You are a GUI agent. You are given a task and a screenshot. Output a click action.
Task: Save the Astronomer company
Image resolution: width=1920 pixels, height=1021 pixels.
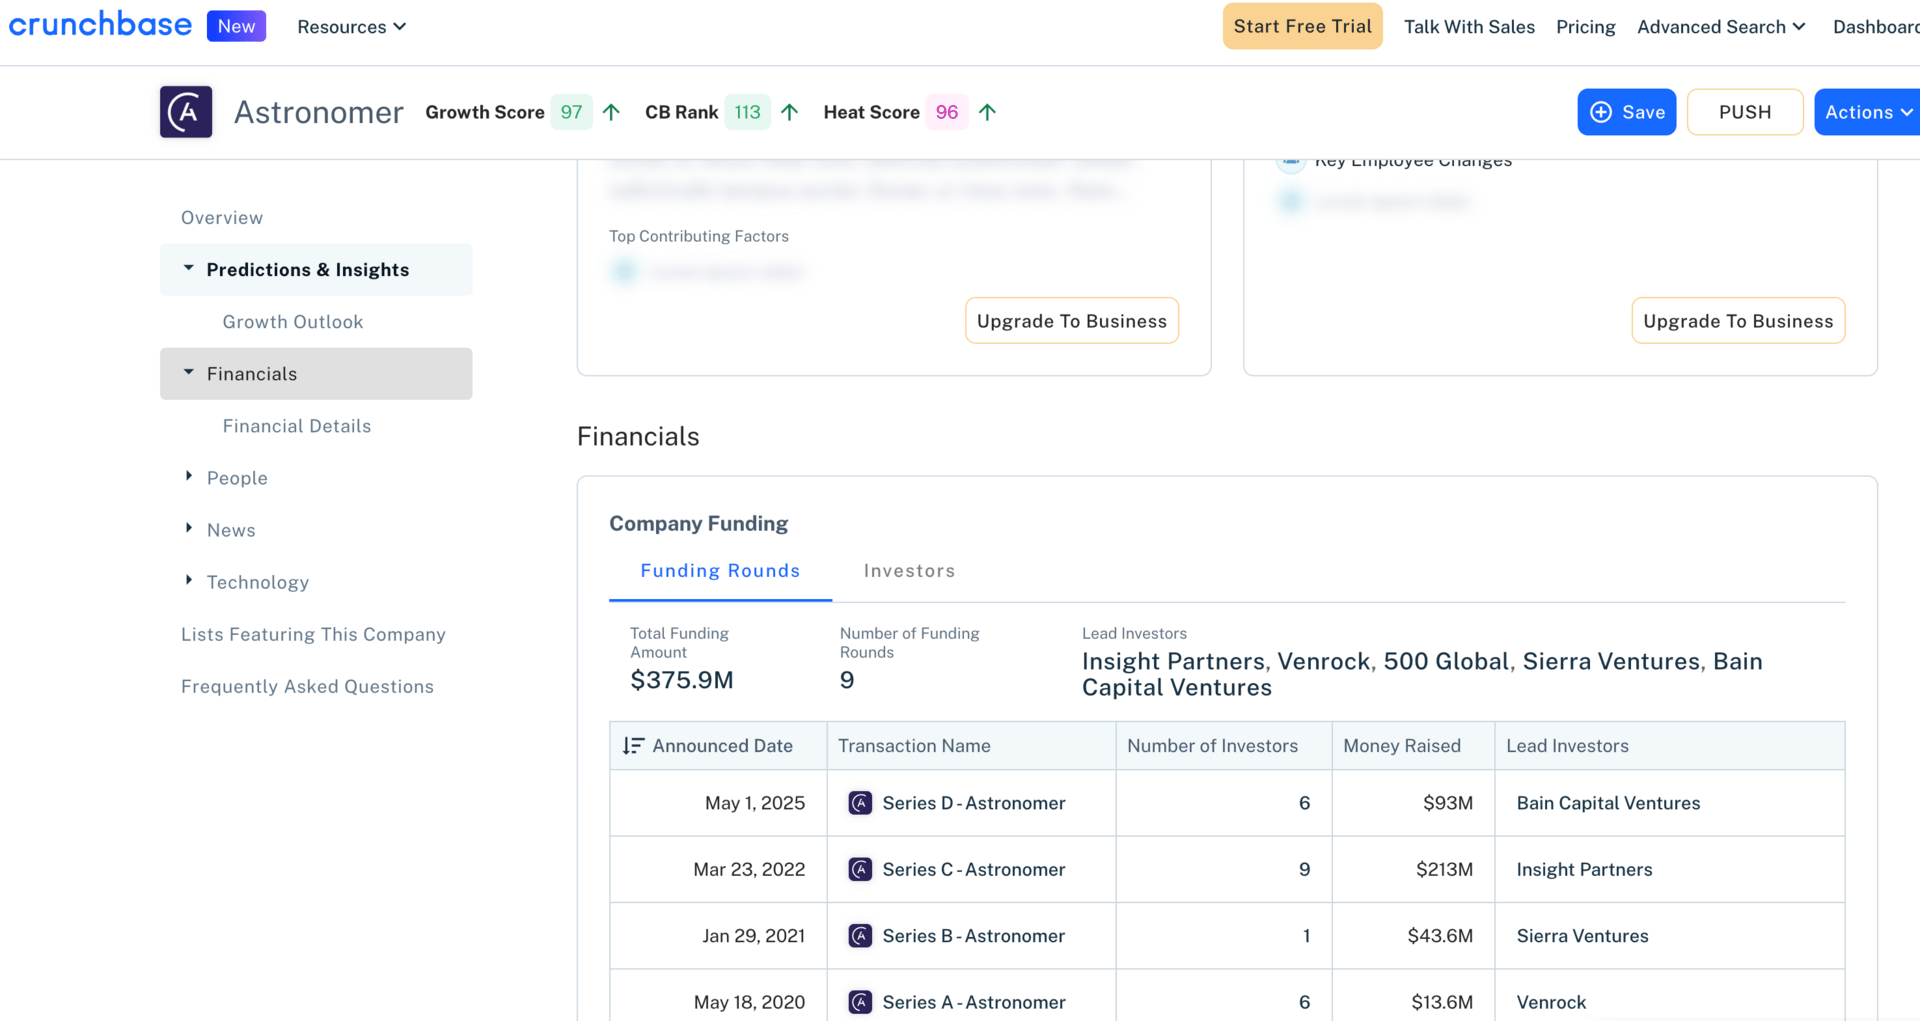[x=1627, y=112]
